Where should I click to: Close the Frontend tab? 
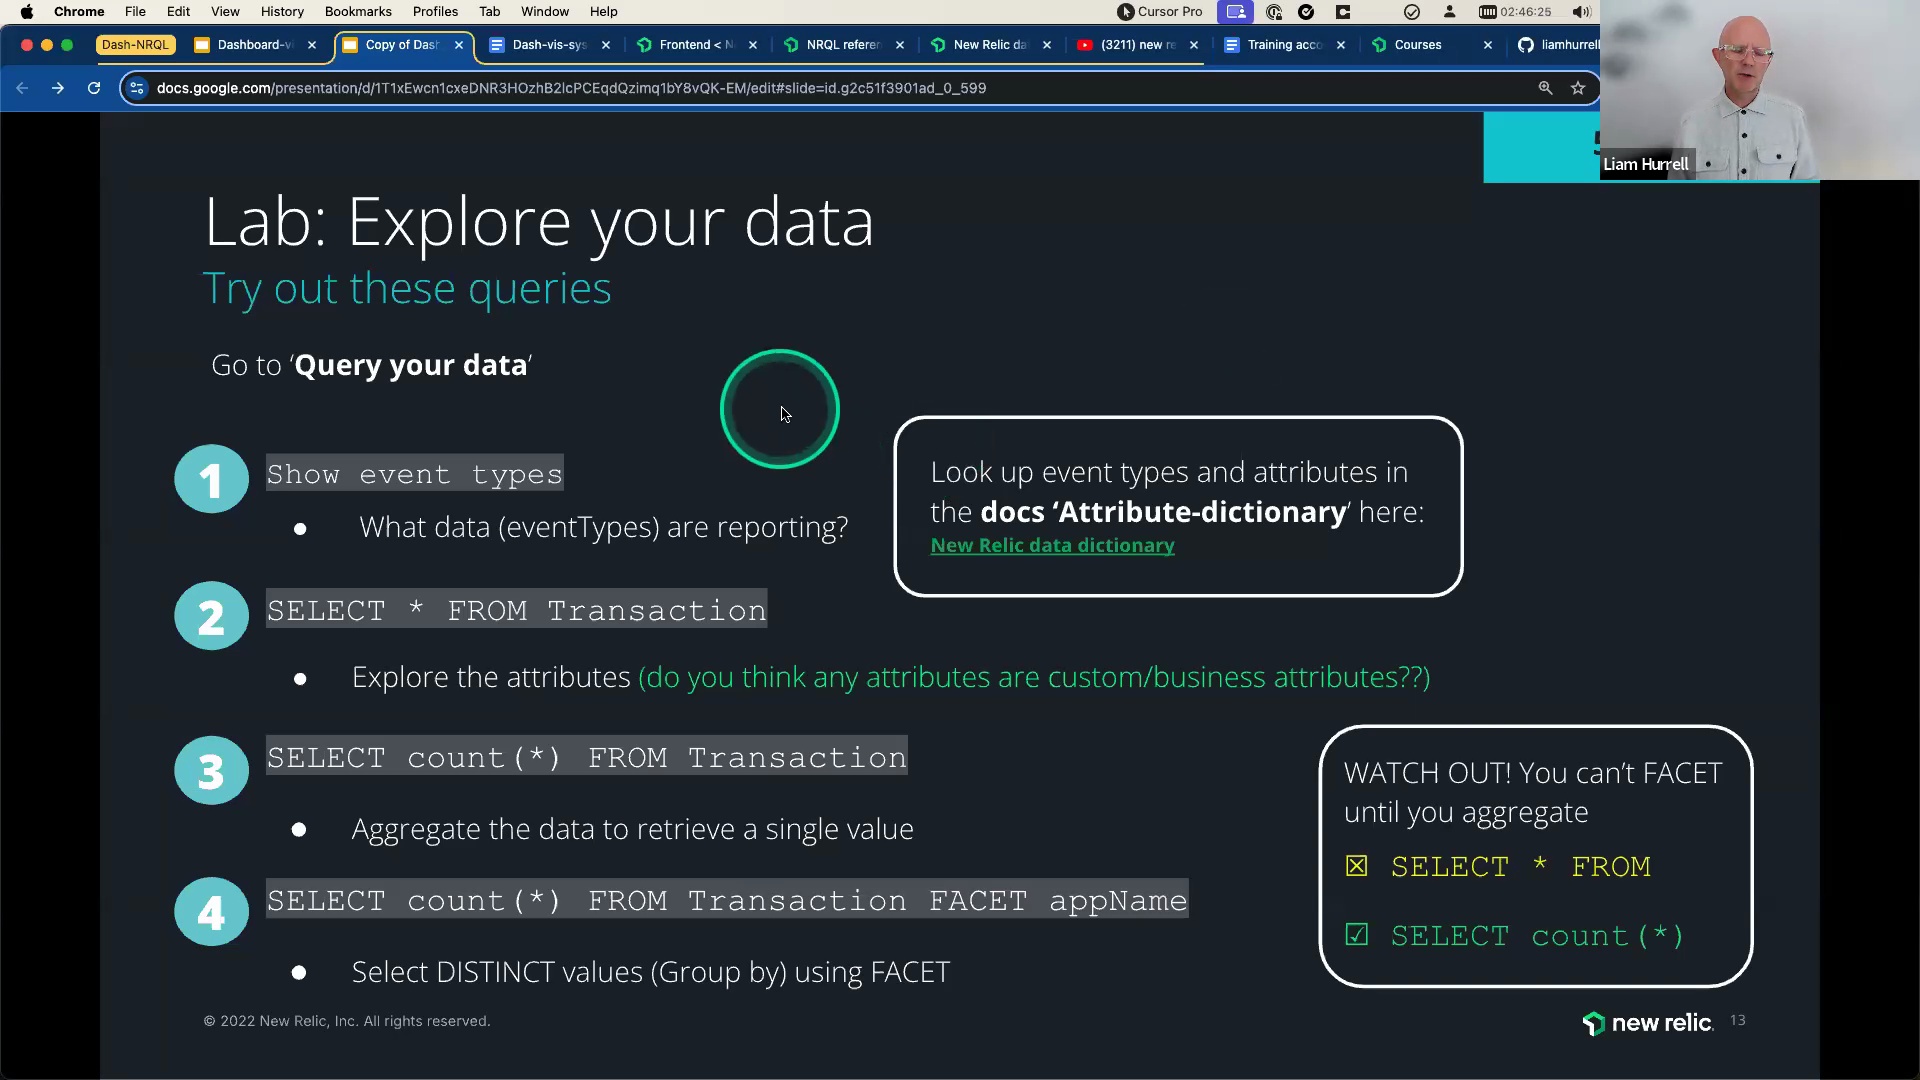click(x=753, y=45)
